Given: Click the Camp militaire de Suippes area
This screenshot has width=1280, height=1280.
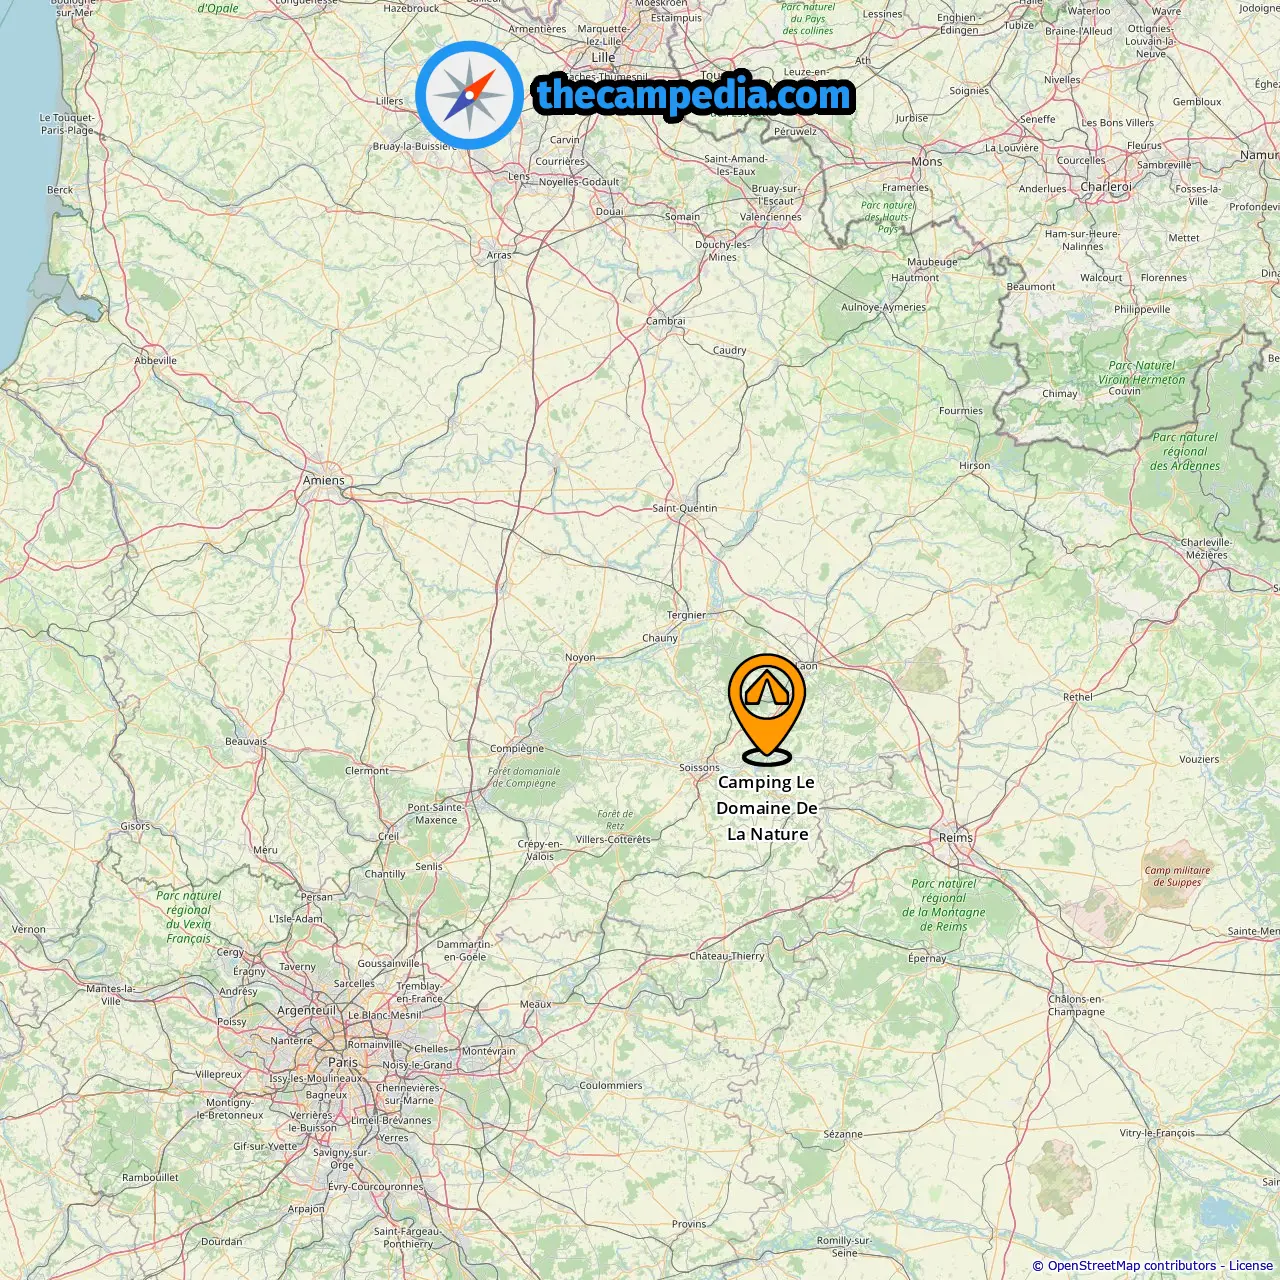Looking at the screenshot, I should tap(1177, 876).
